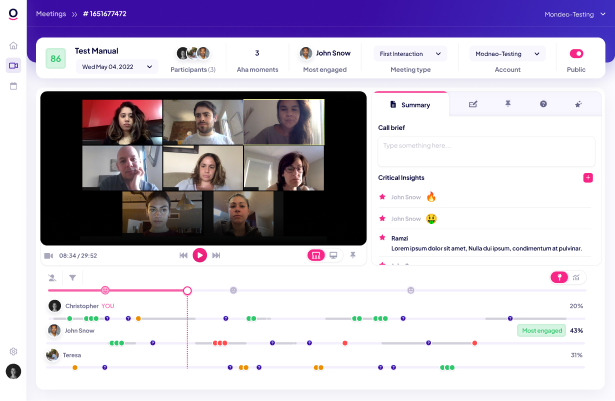Enable the insights bulb timeline view
The width and height of the screenshot is (615, 401).
(x=559, y=277)
